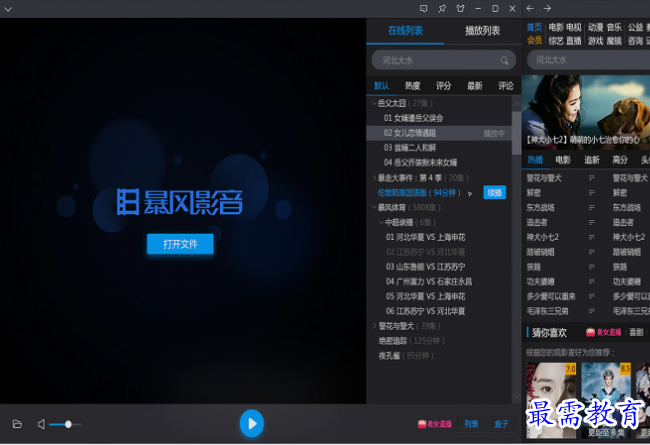The height and width of the screenshot is (445, 650).
Task: Open the skin (shirt) icon
Action: click(460, 9)
